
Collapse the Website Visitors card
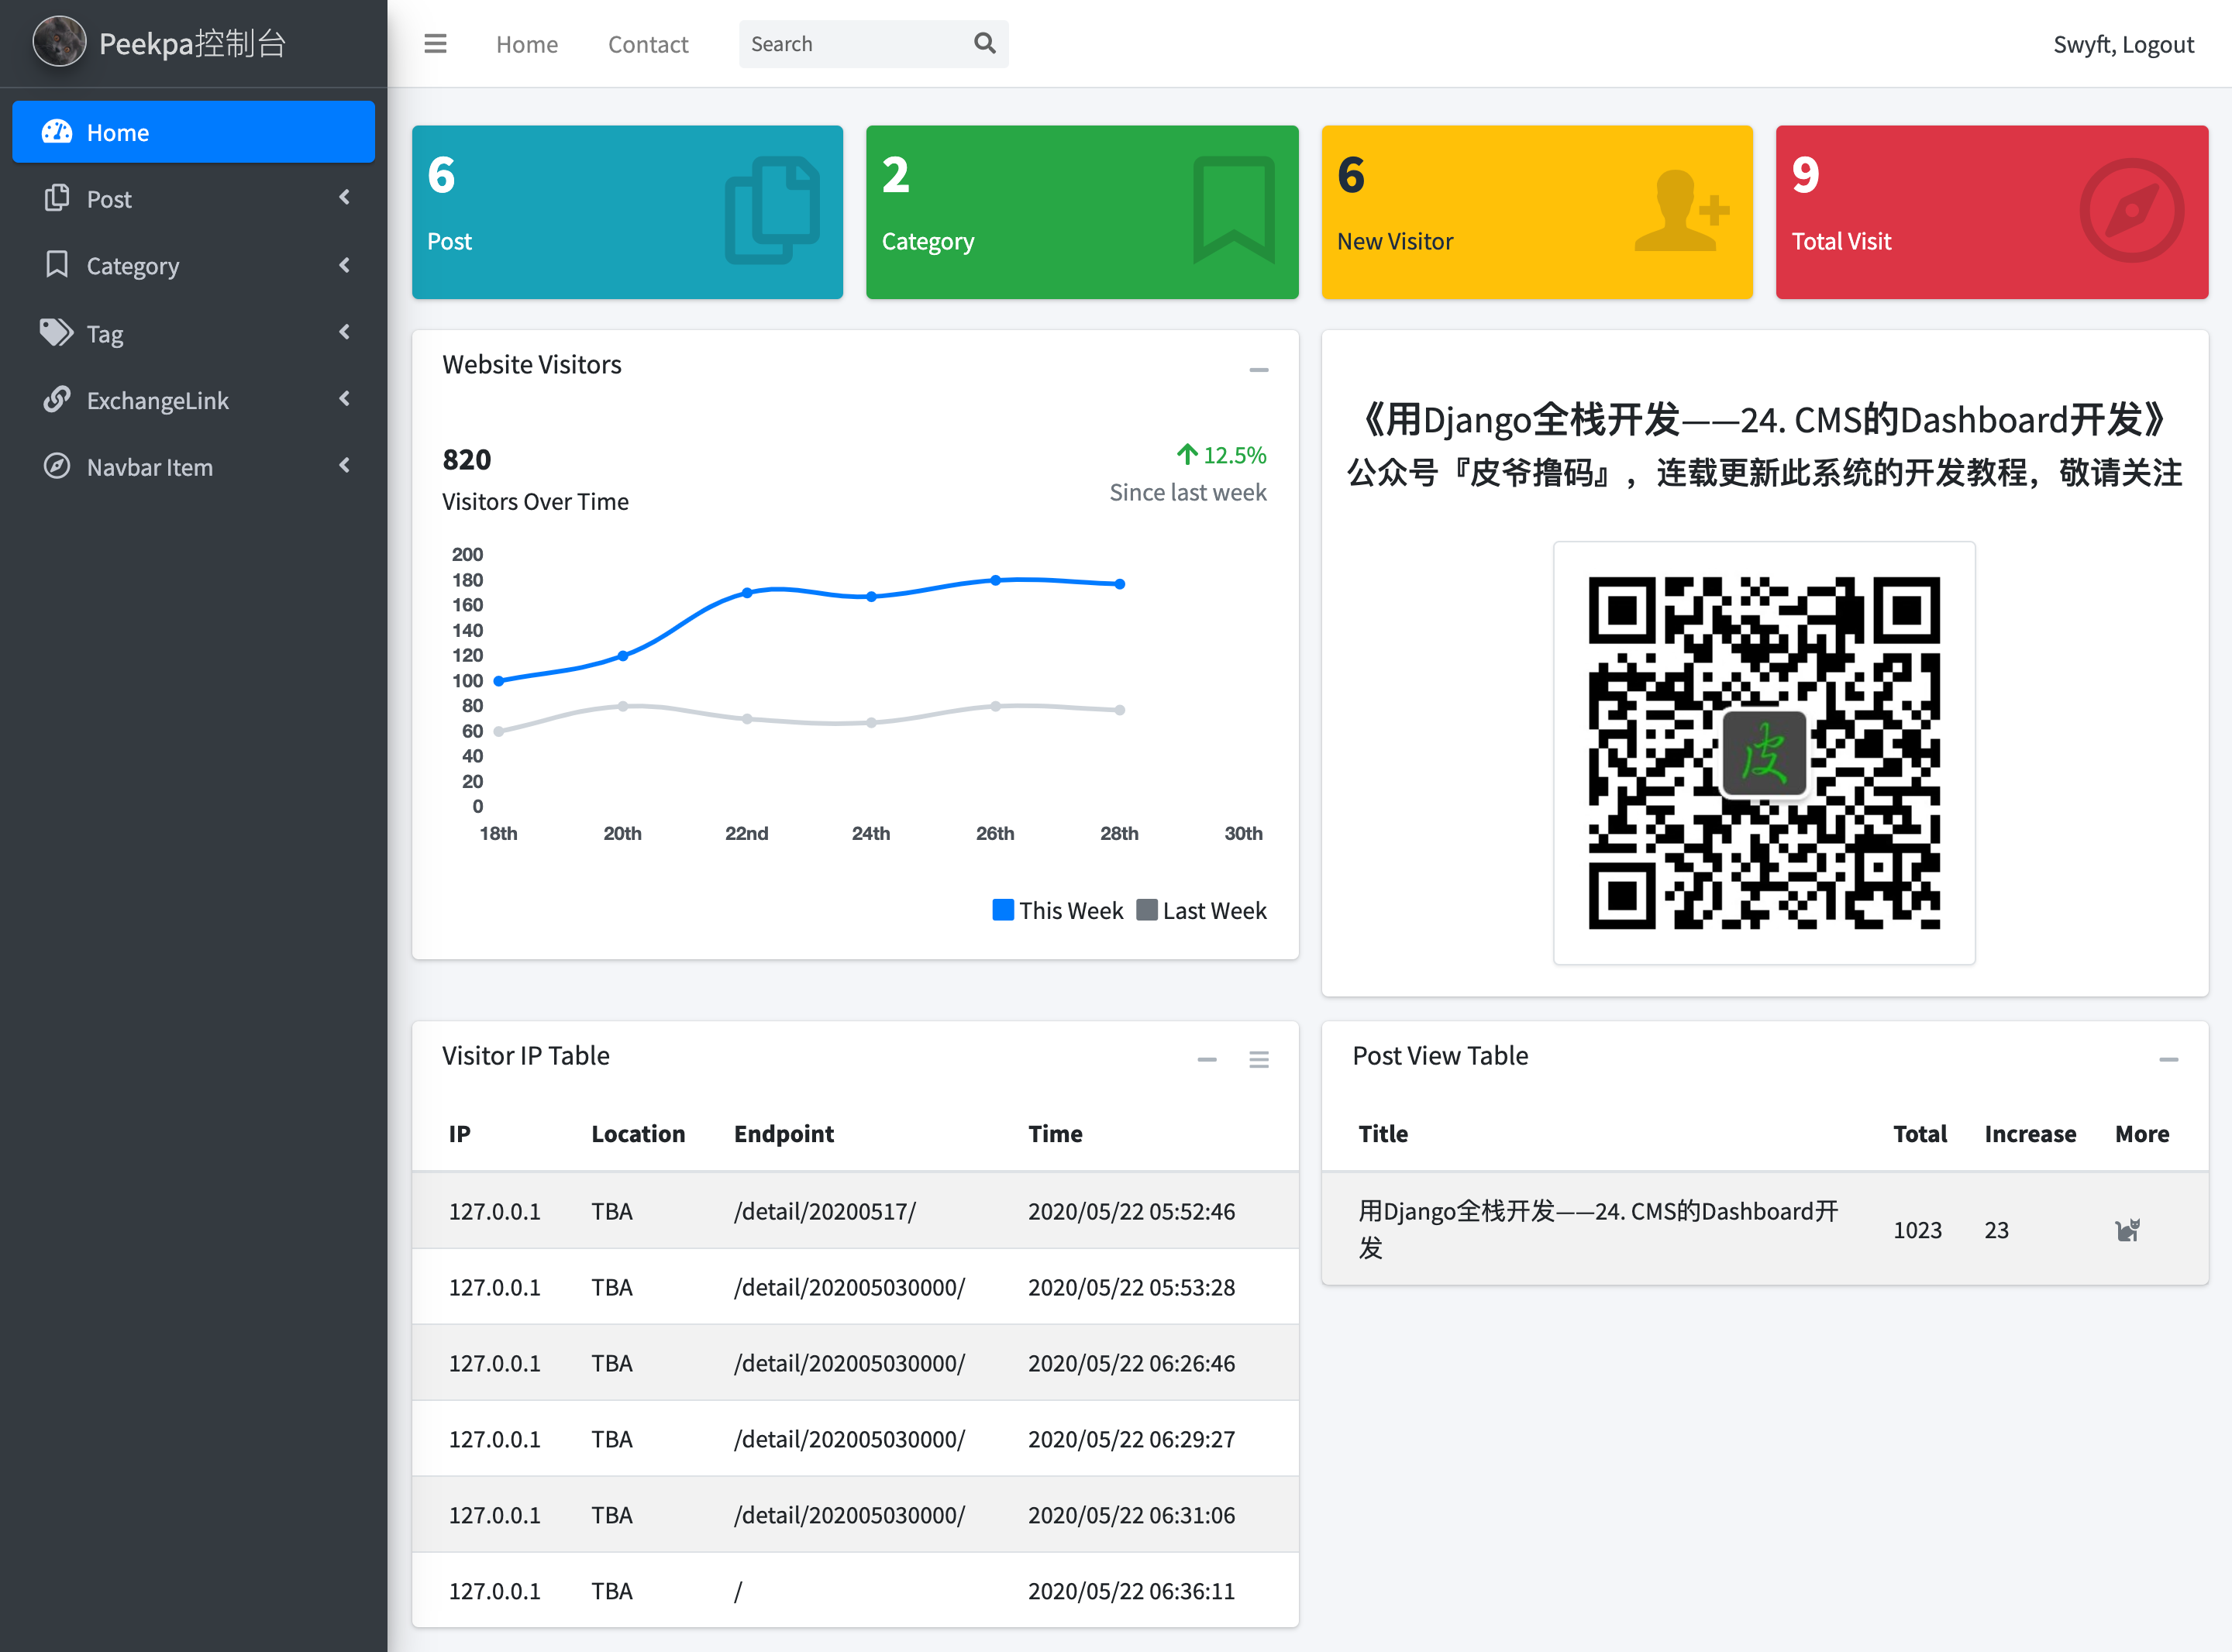click(x=1258, y=370)
